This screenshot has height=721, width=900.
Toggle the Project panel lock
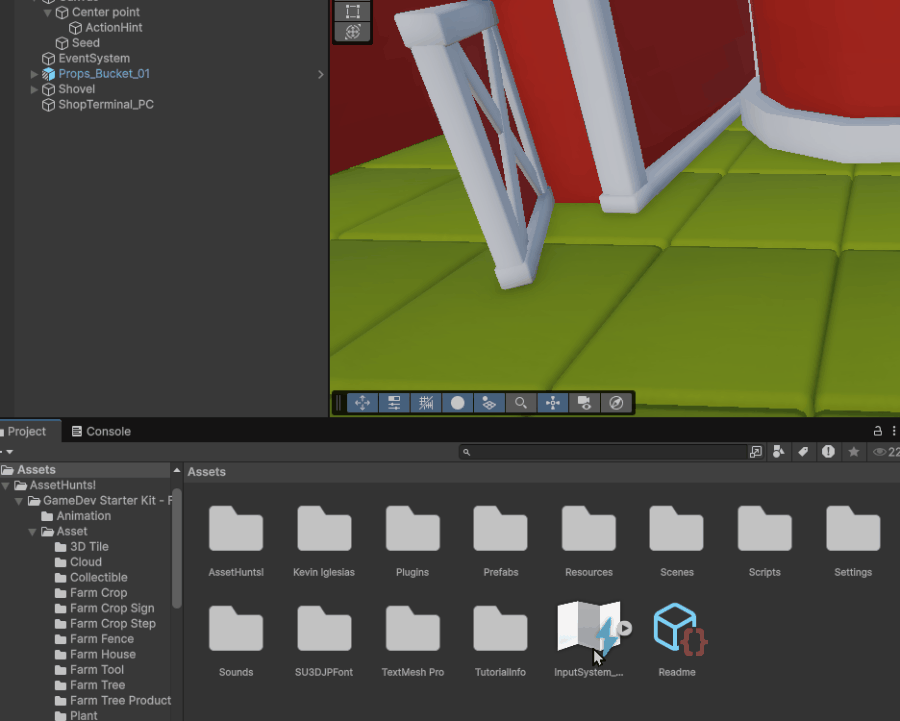(878, 431)
